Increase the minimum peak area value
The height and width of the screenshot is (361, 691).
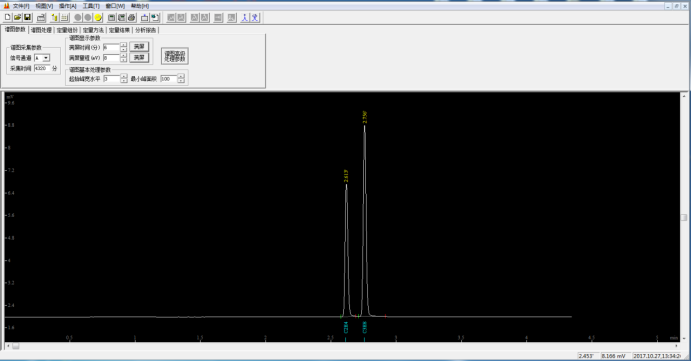click(x=181, y=76)
